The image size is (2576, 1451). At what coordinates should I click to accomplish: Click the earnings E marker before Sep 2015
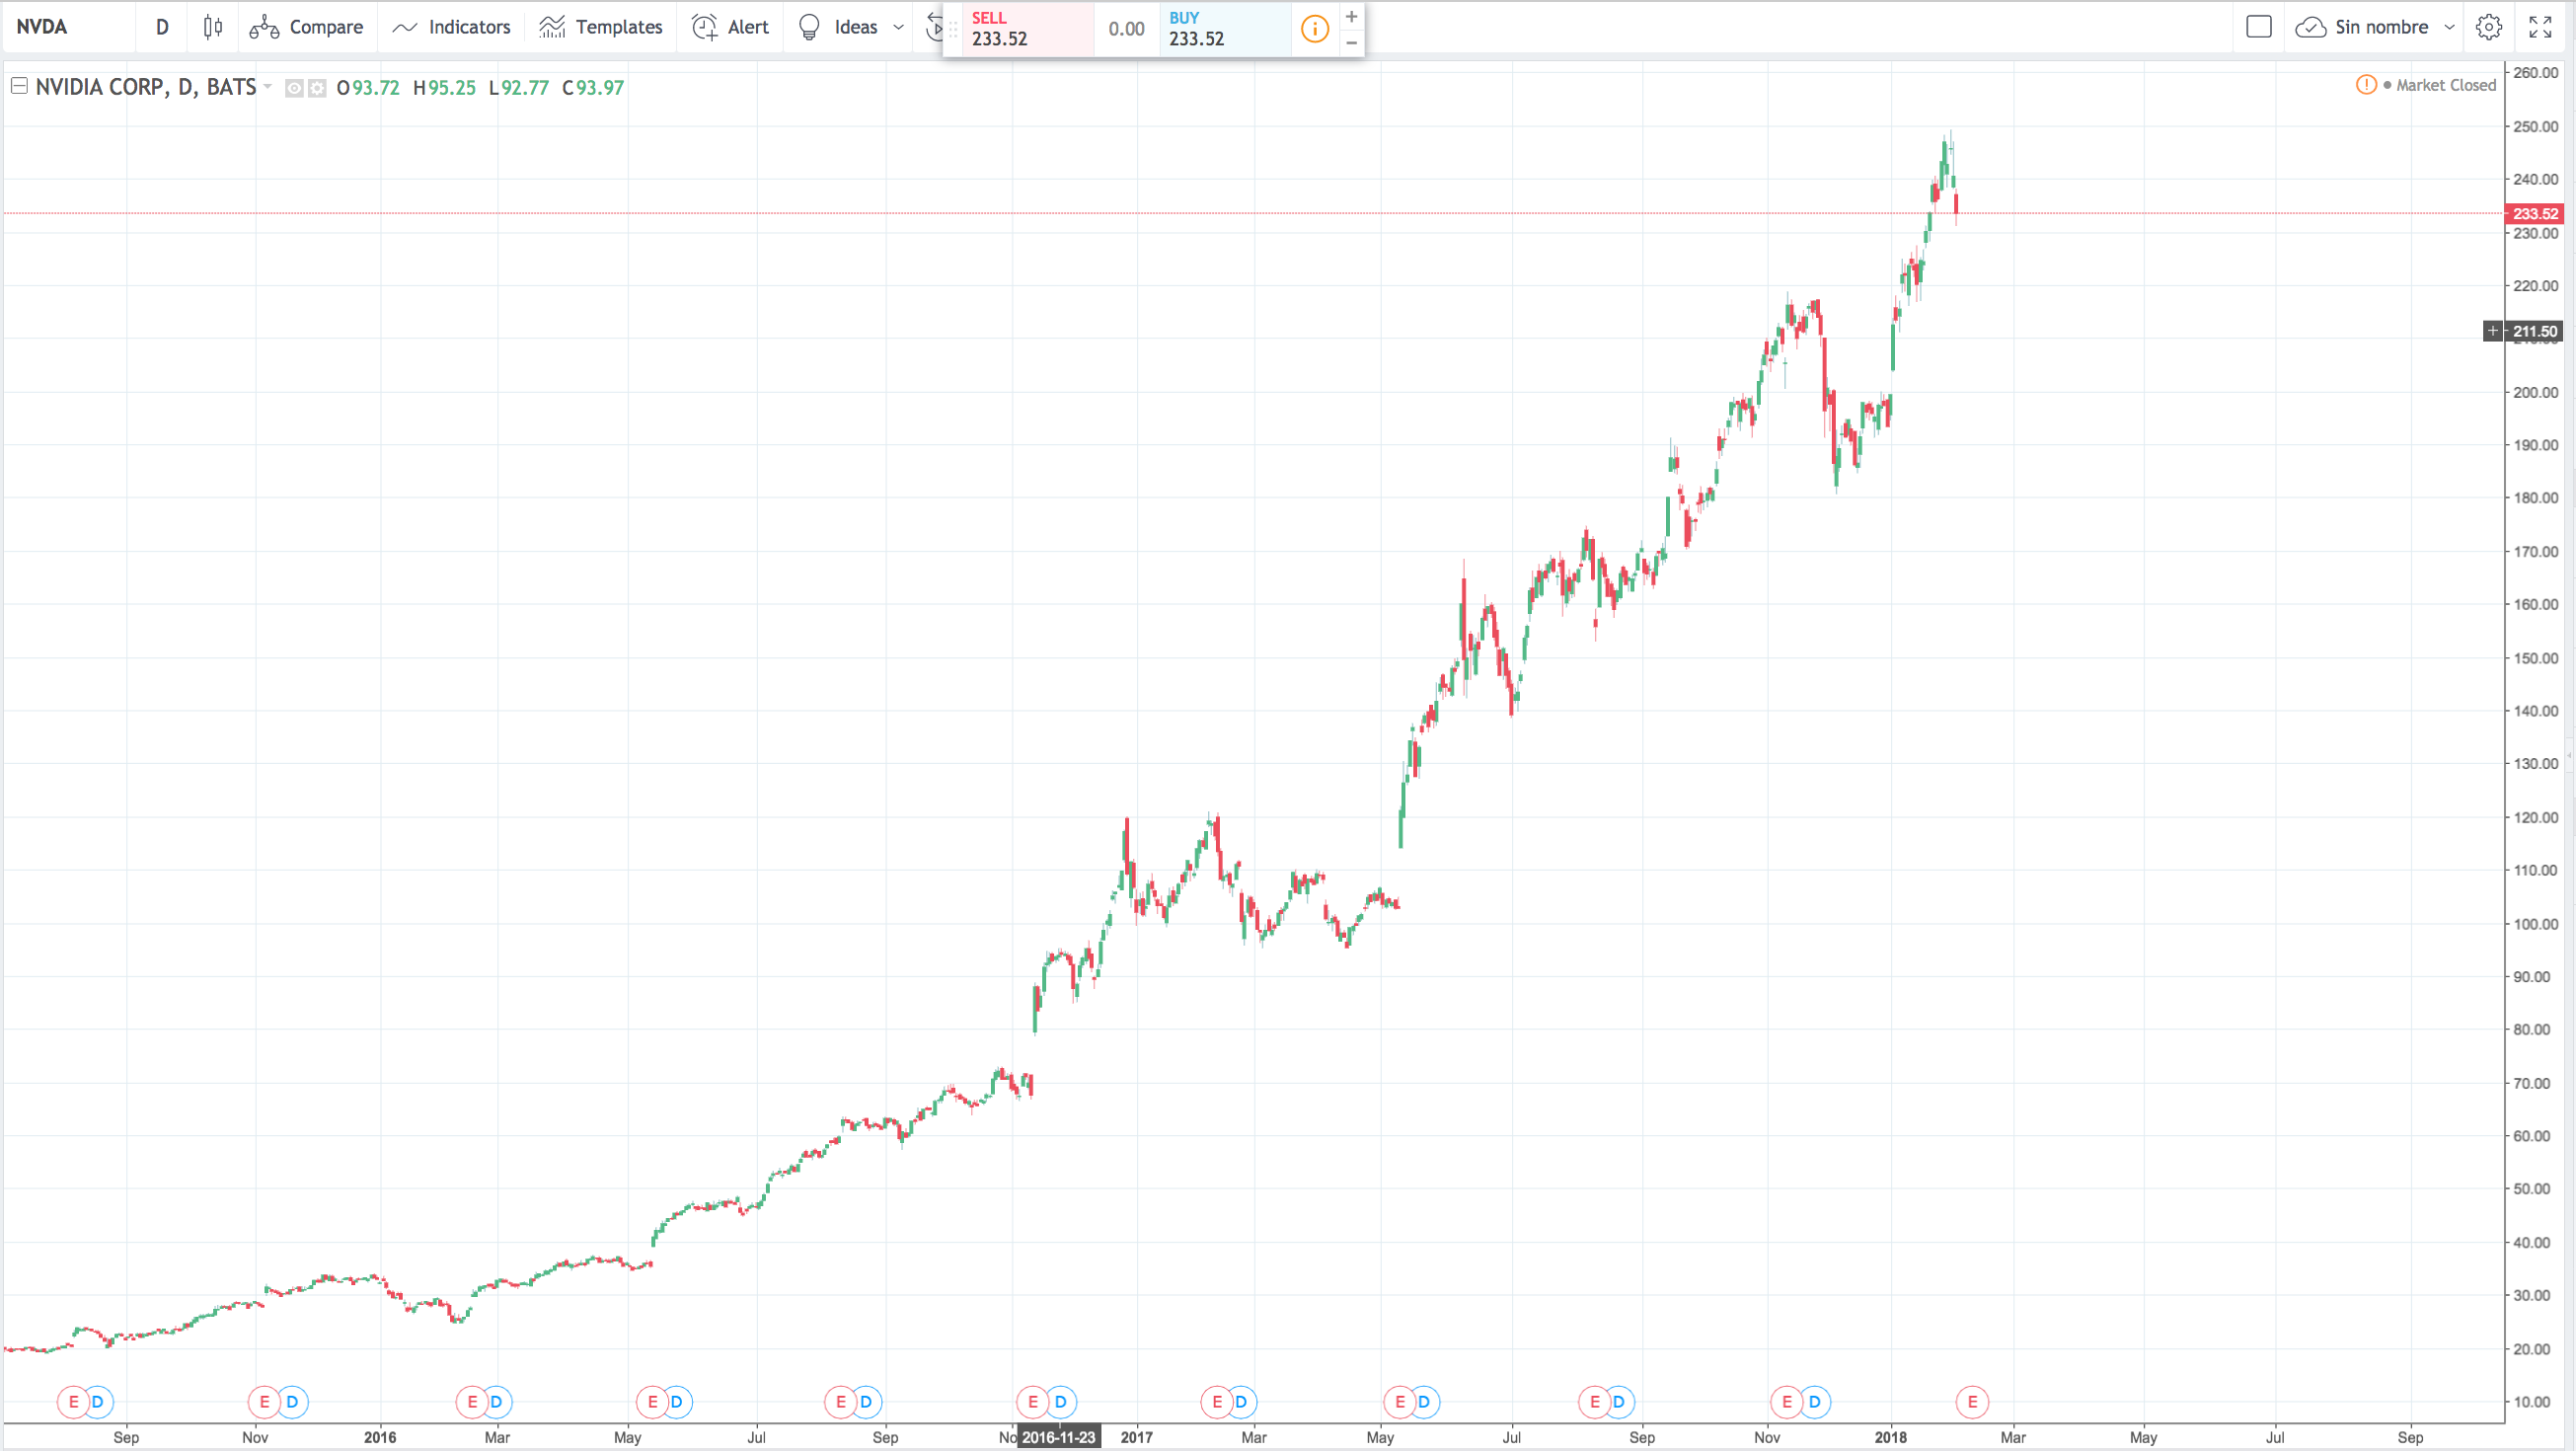[x=73, y=1402]
